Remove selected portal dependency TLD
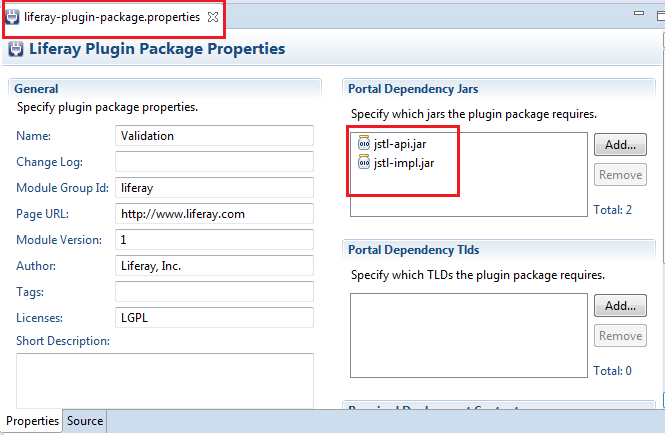 pyautogui.click(x=620, y=336)
